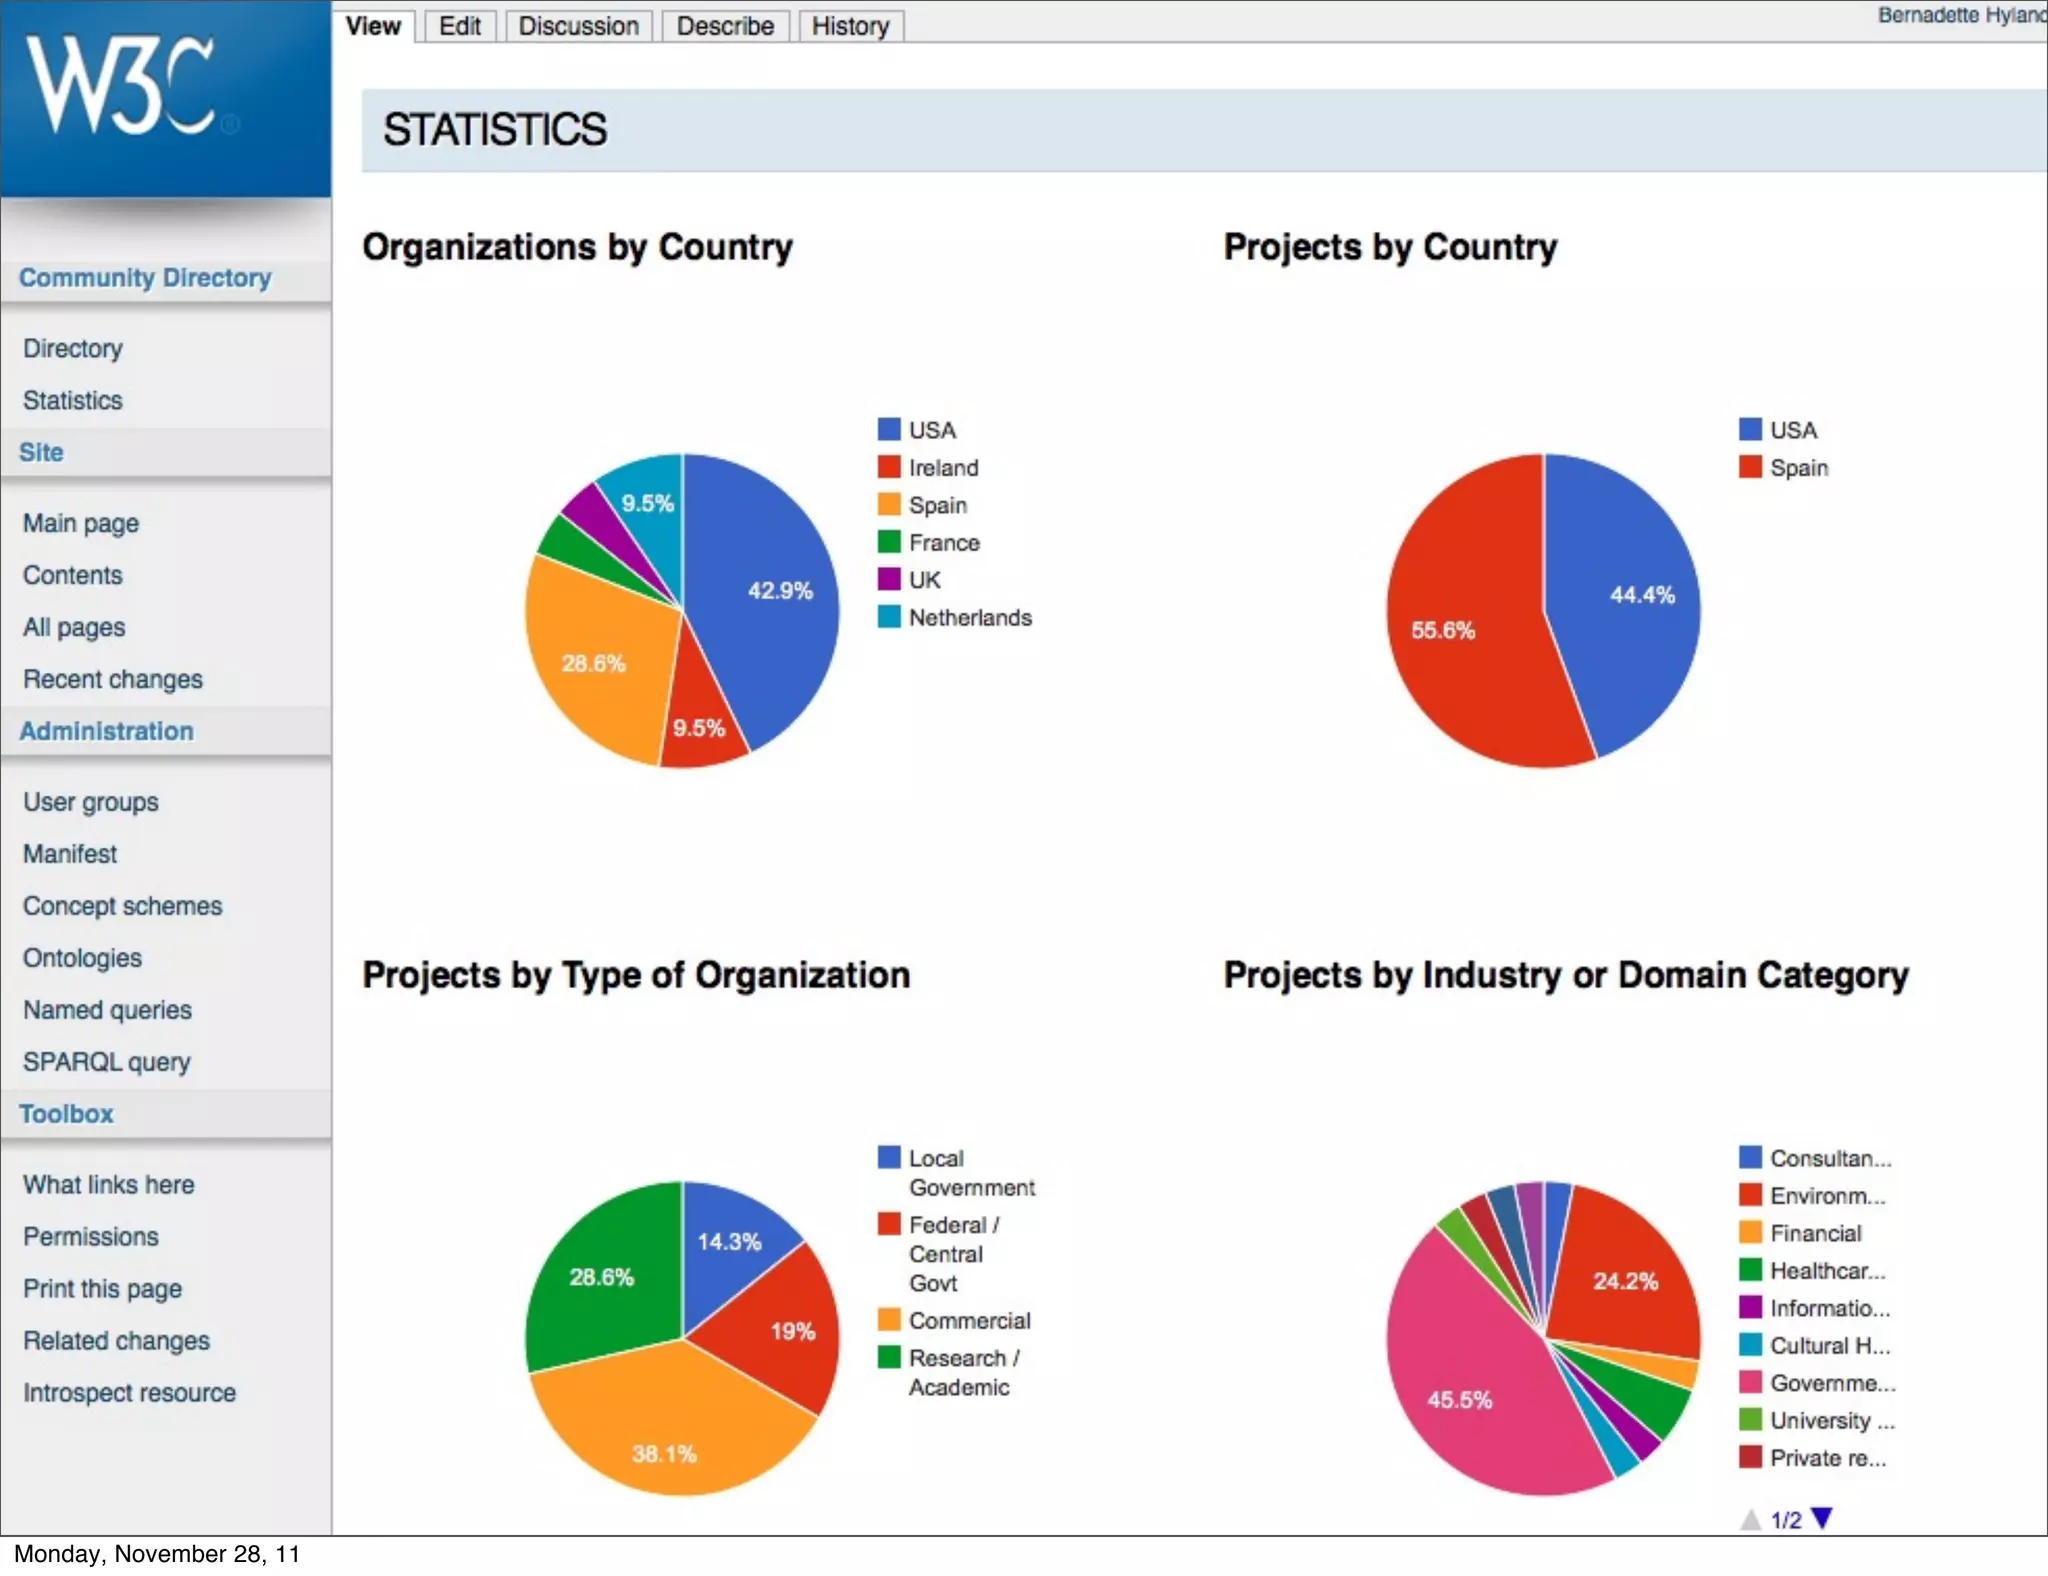Go to SPARQL query page
The width and height of the screenshot is (2048, 1576).
tap(106, 1061)
